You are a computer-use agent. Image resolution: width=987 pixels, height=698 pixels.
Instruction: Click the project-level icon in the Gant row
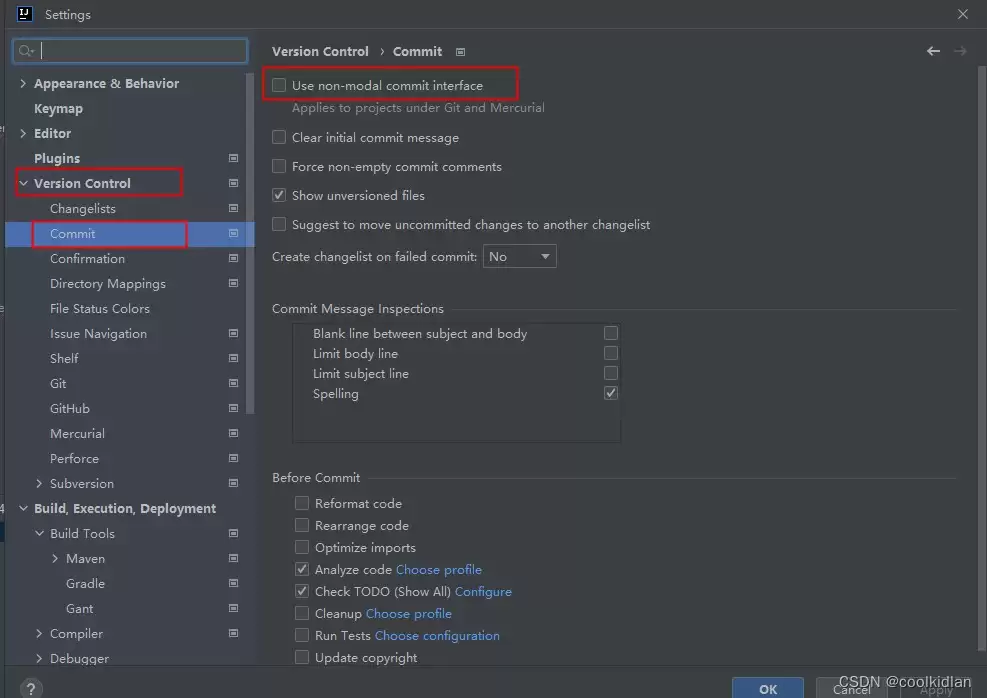coord(233,608)
